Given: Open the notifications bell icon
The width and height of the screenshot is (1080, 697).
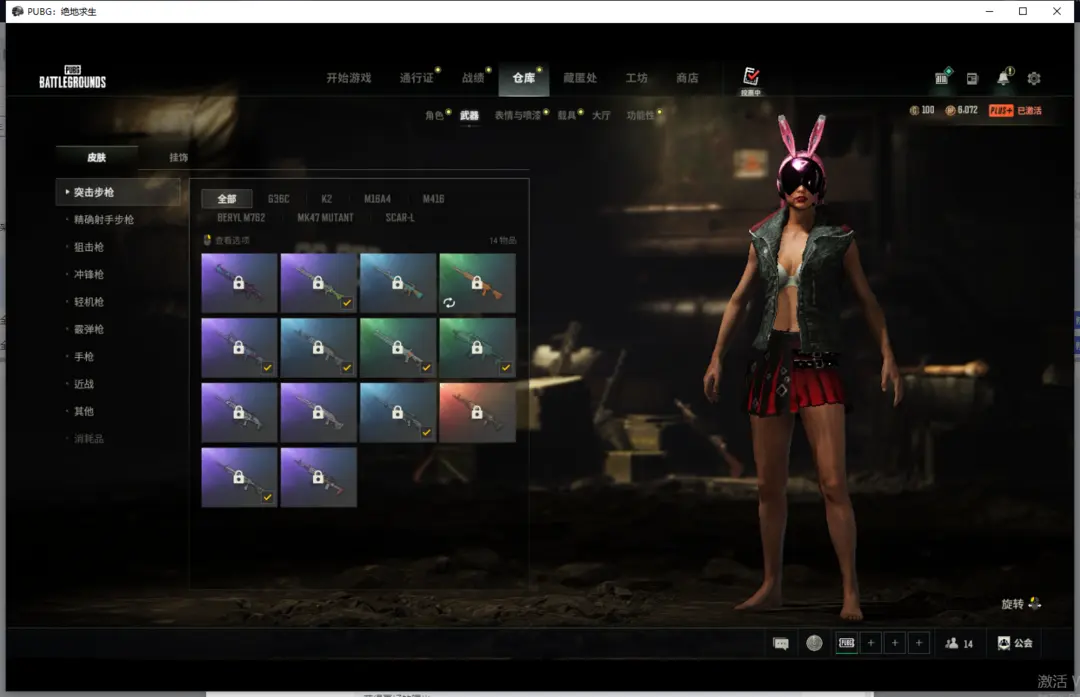Looking at the screenshot, I should coord(1004,77).
